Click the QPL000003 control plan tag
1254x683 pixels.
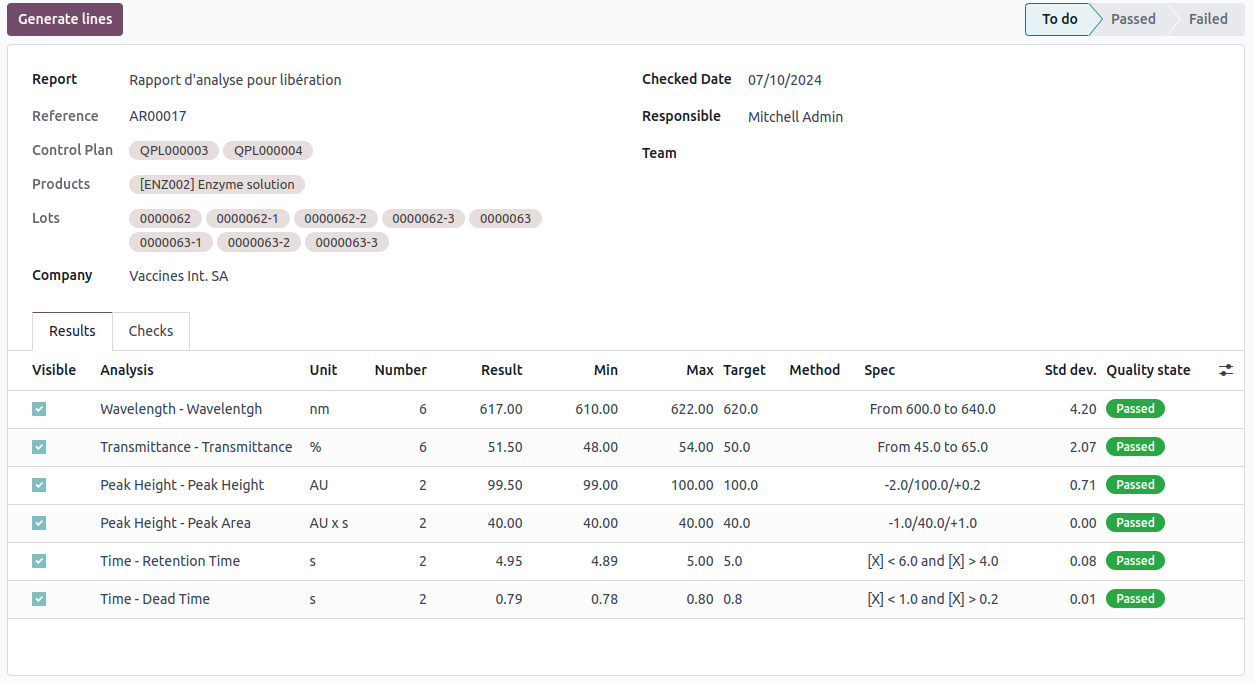click(174, 151)
